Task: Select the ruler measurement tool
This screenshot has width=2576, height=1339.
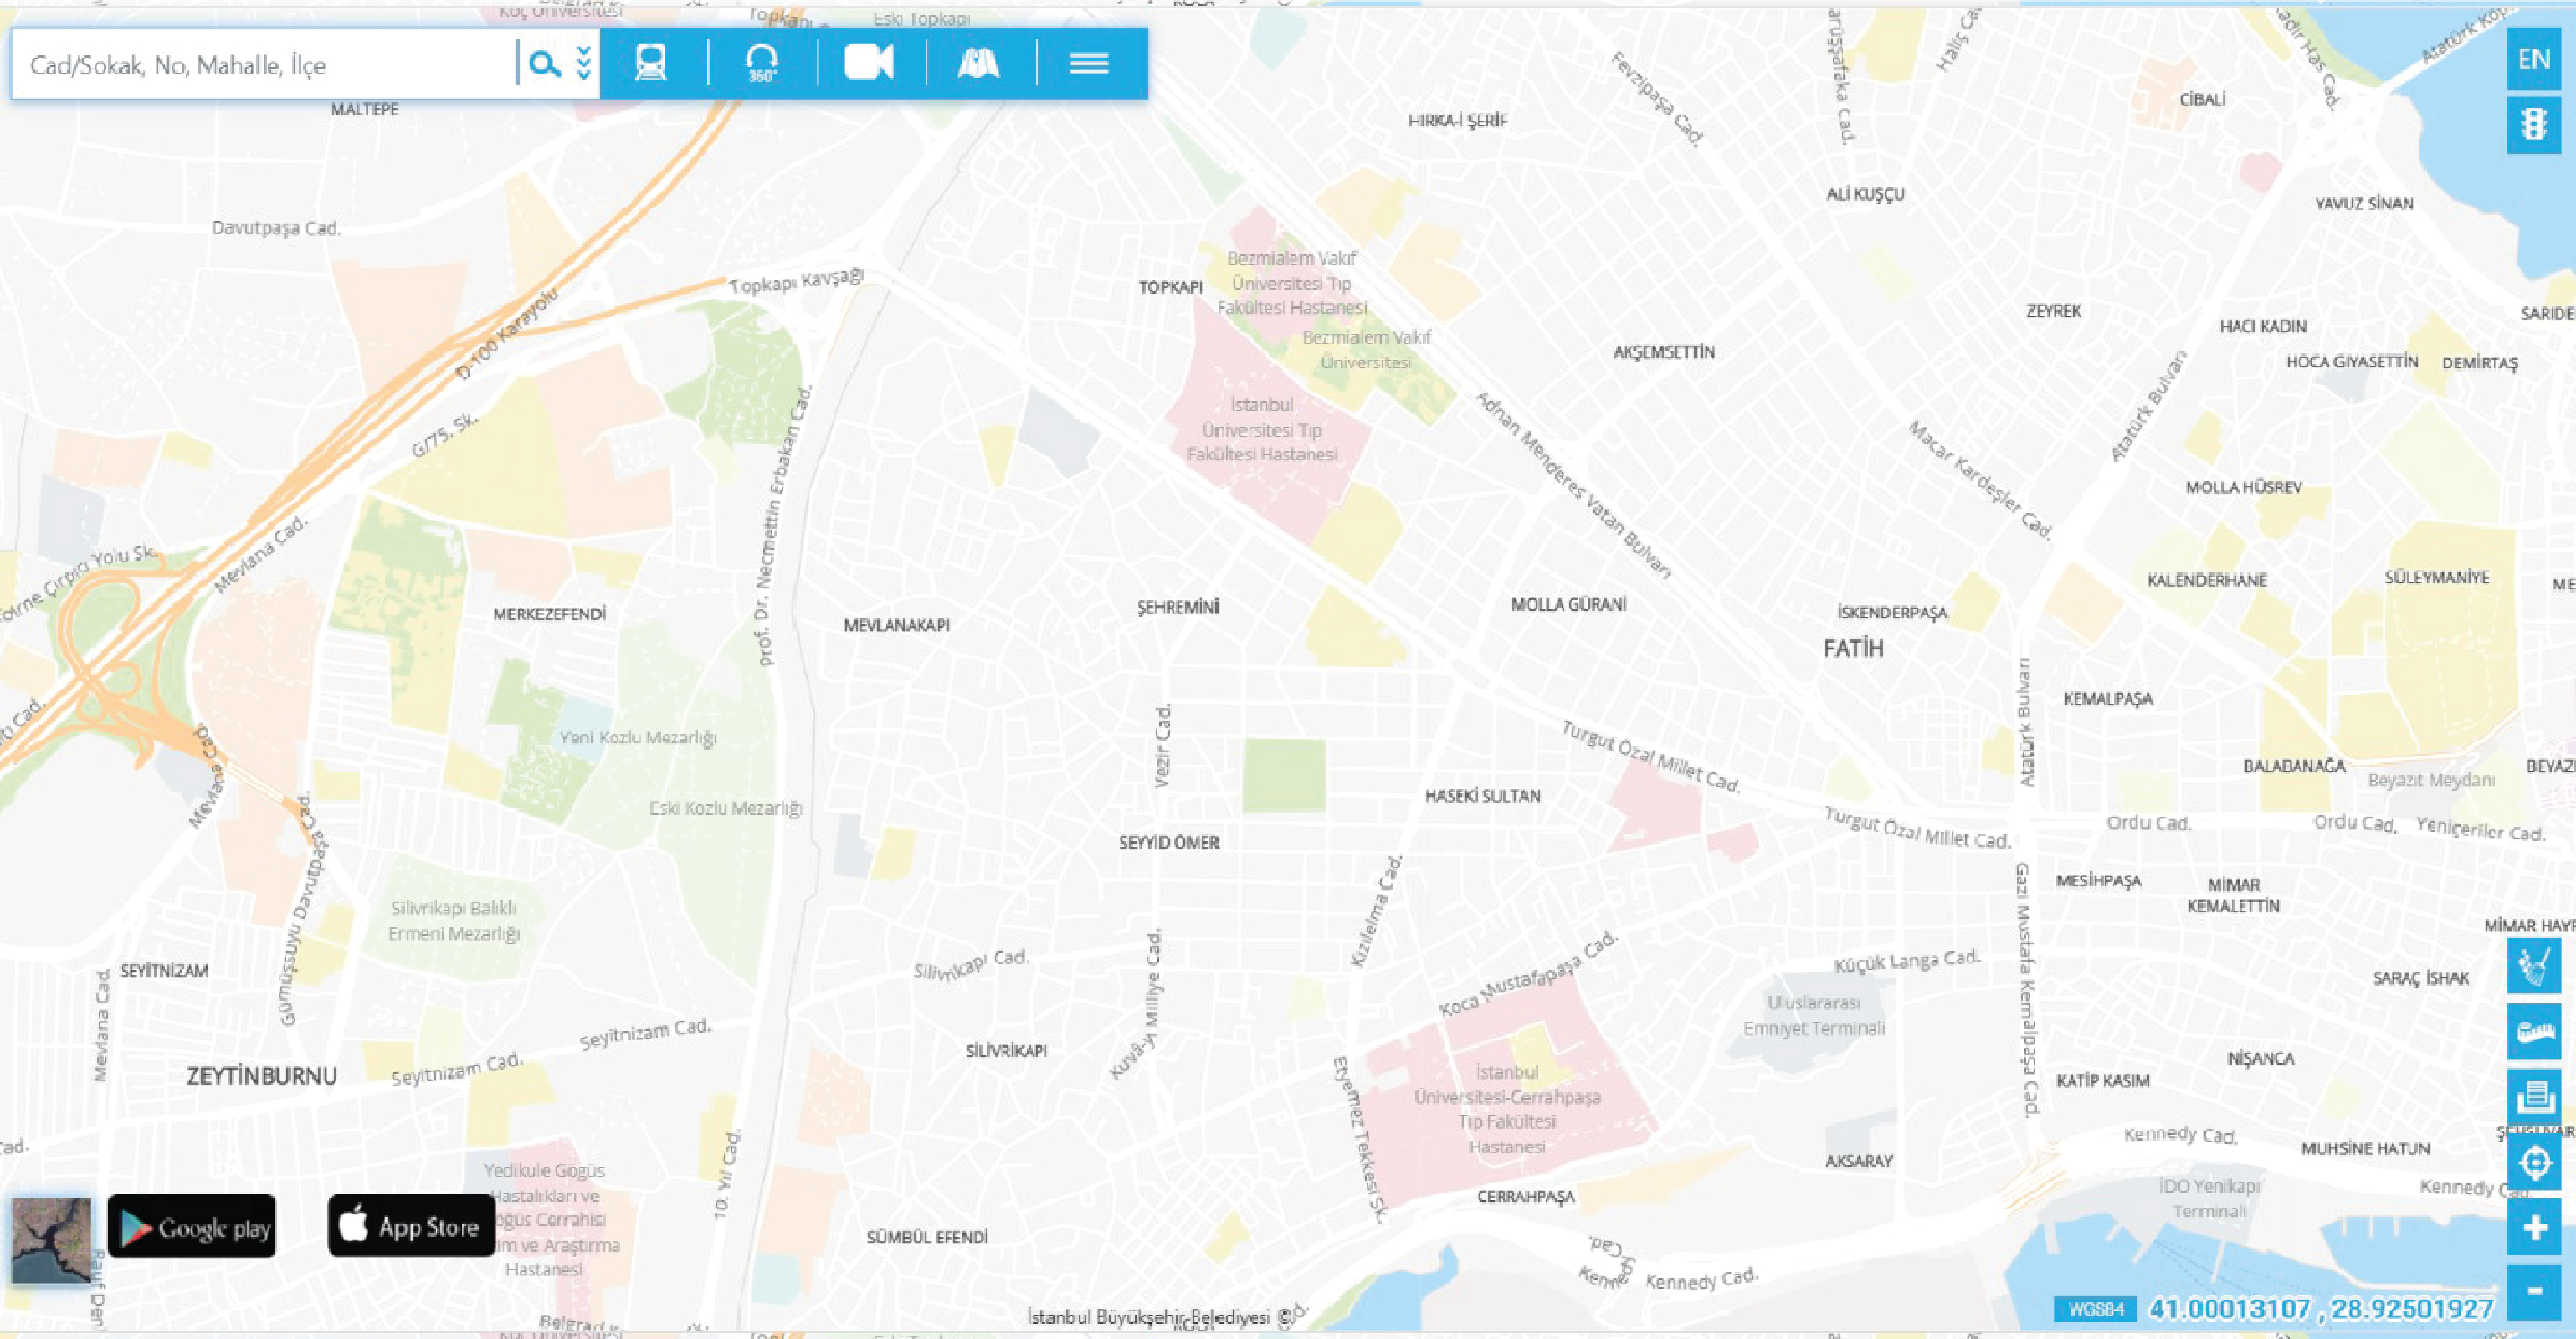Action: (2534, 1032)
